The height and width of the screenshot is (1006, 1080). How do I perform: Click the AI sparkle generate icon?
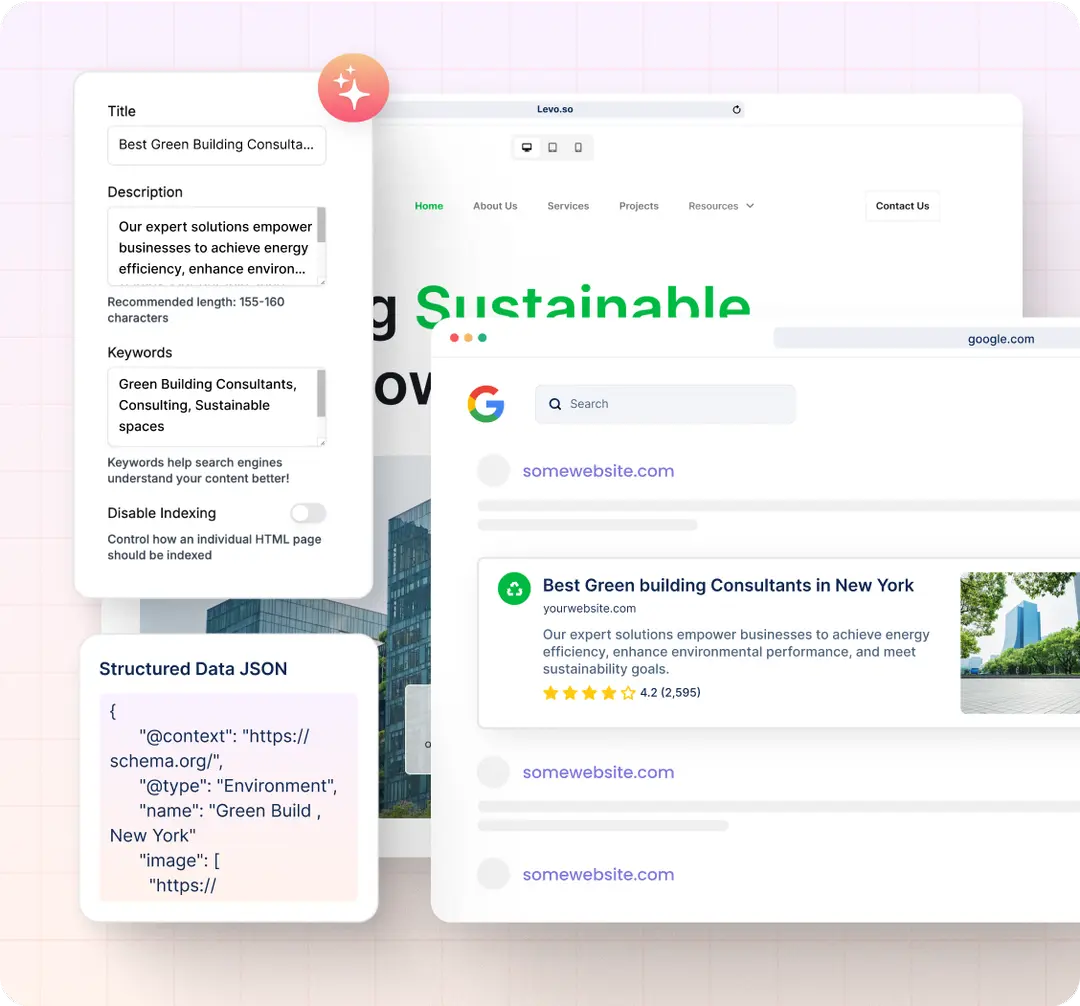[353, 88]
